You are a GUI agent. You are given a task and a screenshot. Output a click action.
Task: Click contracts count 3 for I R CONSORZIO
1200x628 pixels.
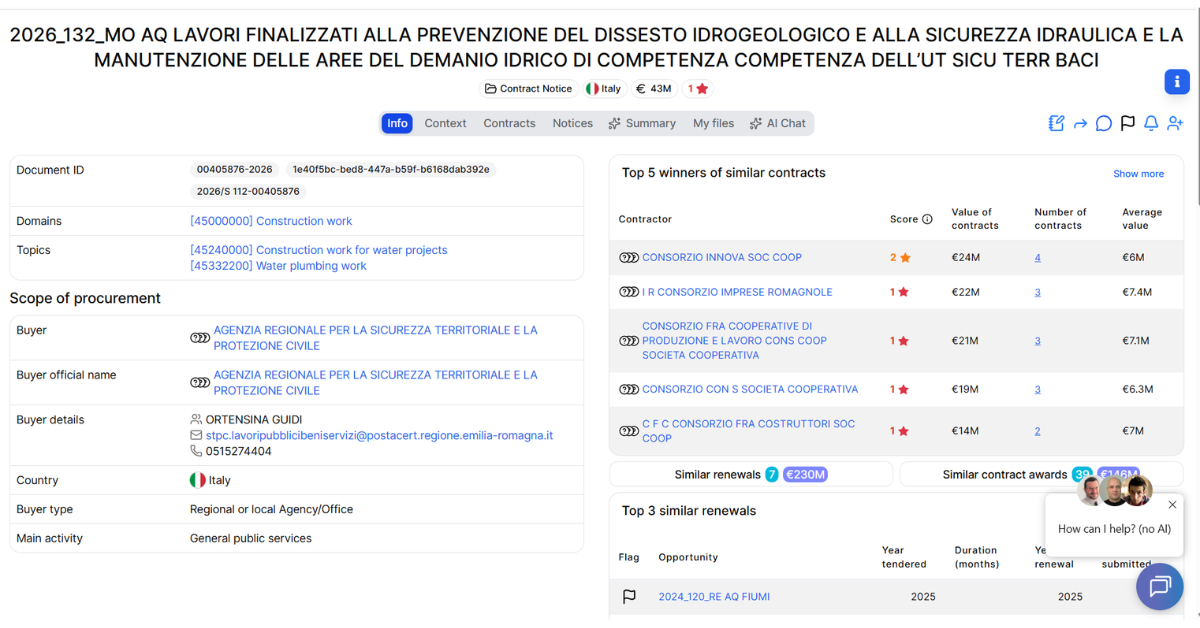pos(1037,292)
